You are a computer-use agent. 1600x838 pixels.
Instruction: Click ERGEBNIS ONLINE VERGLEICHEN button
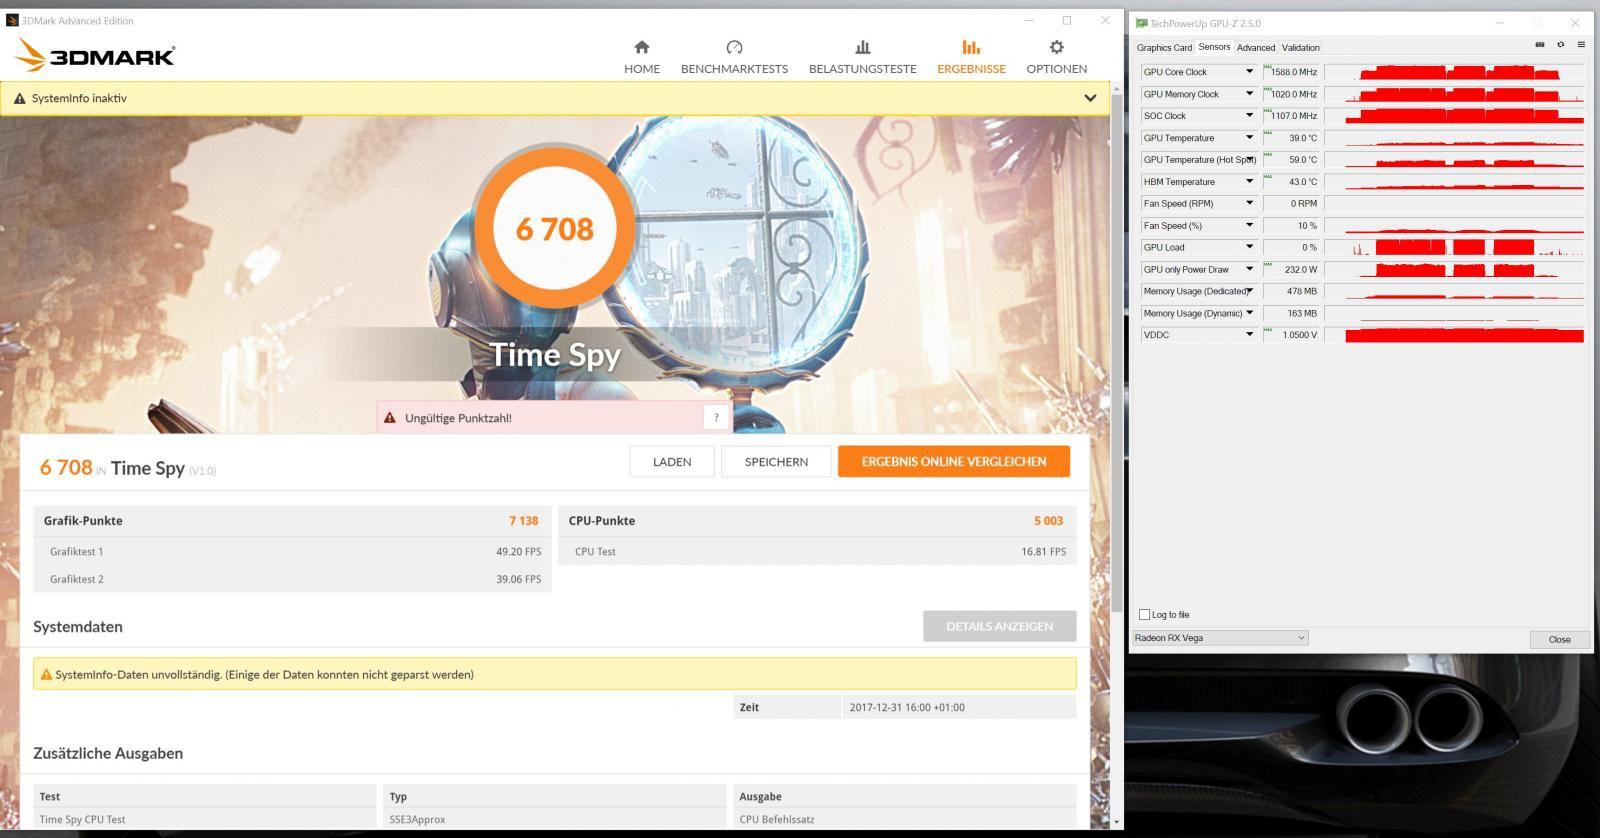click(x=954, y=461)
